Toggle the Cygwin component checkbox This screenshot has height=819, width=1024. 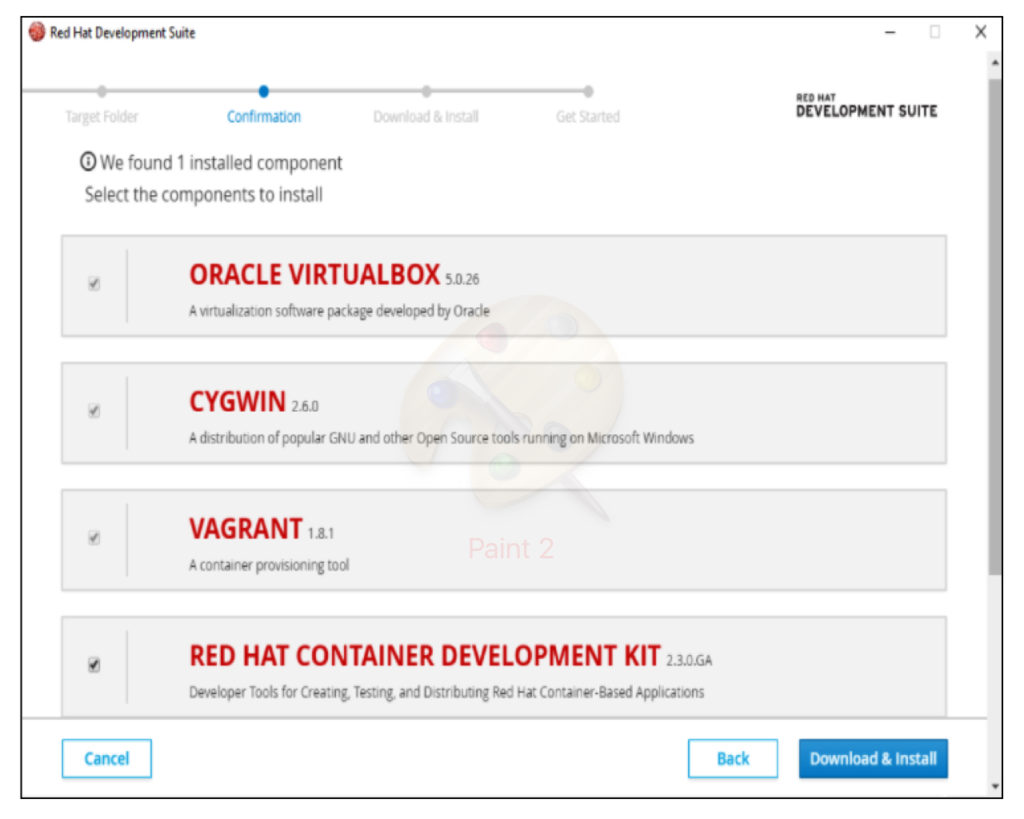point(94,411)
